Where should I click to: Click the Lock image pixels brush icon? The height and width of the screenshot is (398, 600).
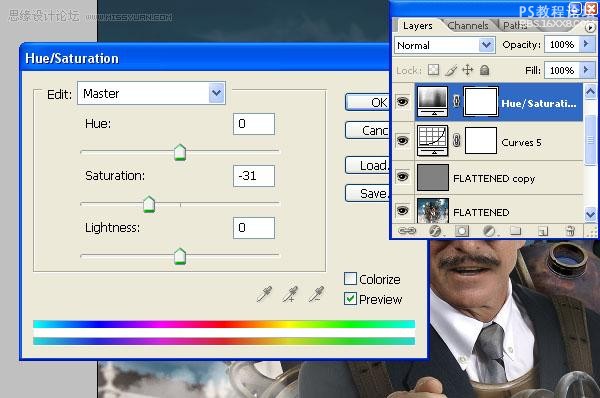point(452,70)
